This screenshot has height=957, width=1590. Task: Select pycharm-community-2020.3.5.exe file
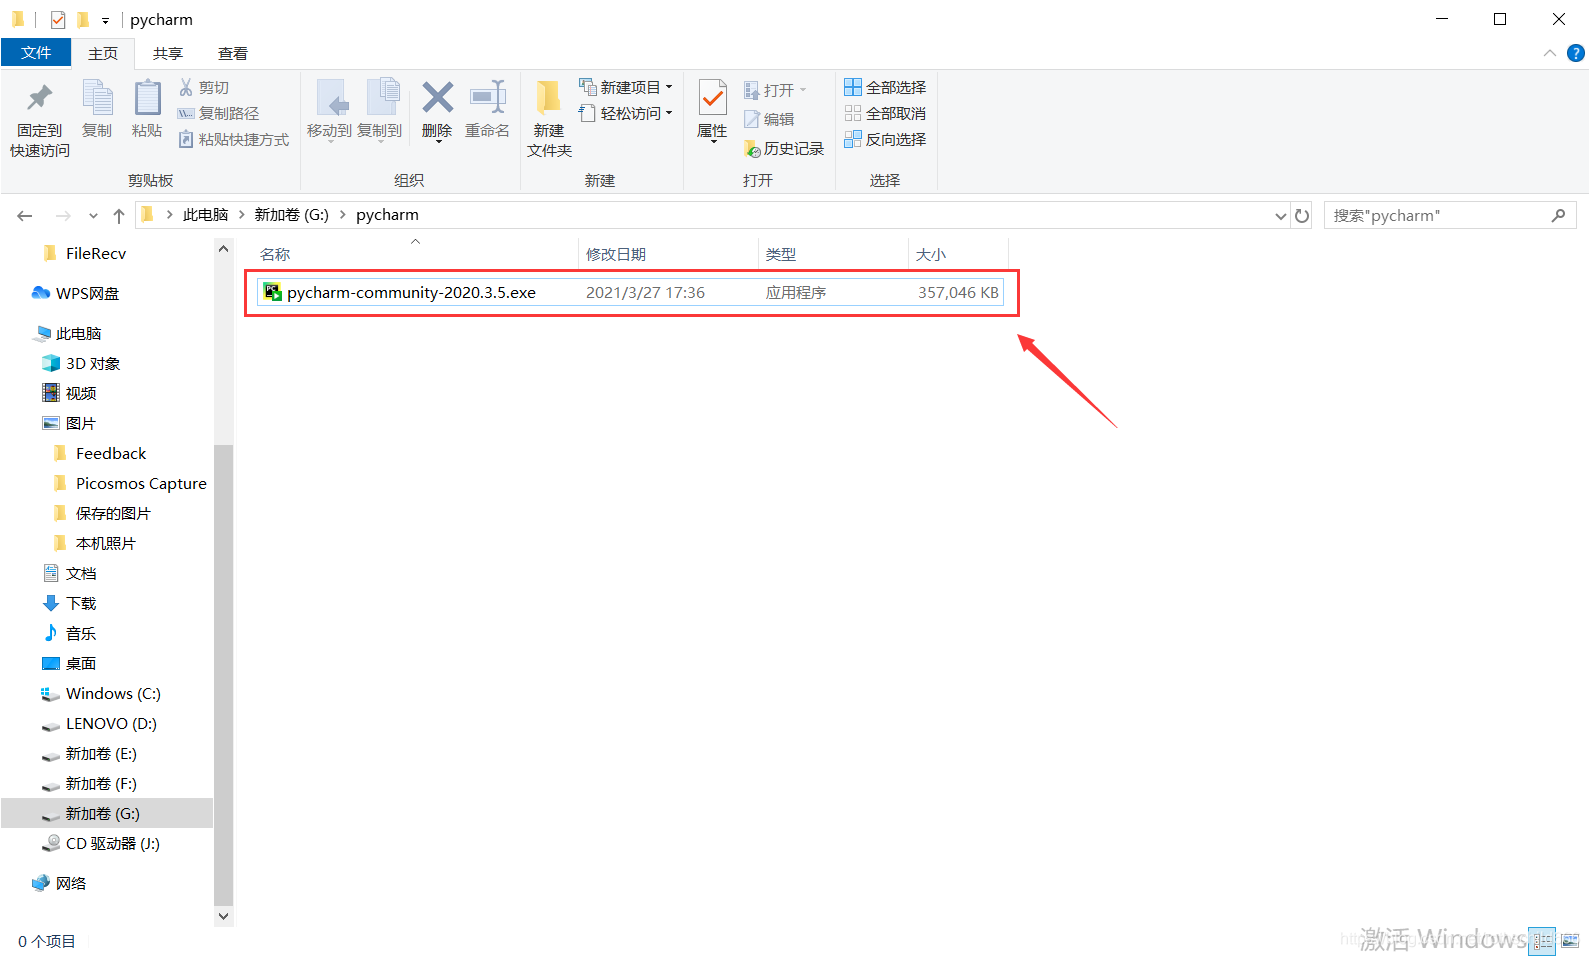pos(630,293)
